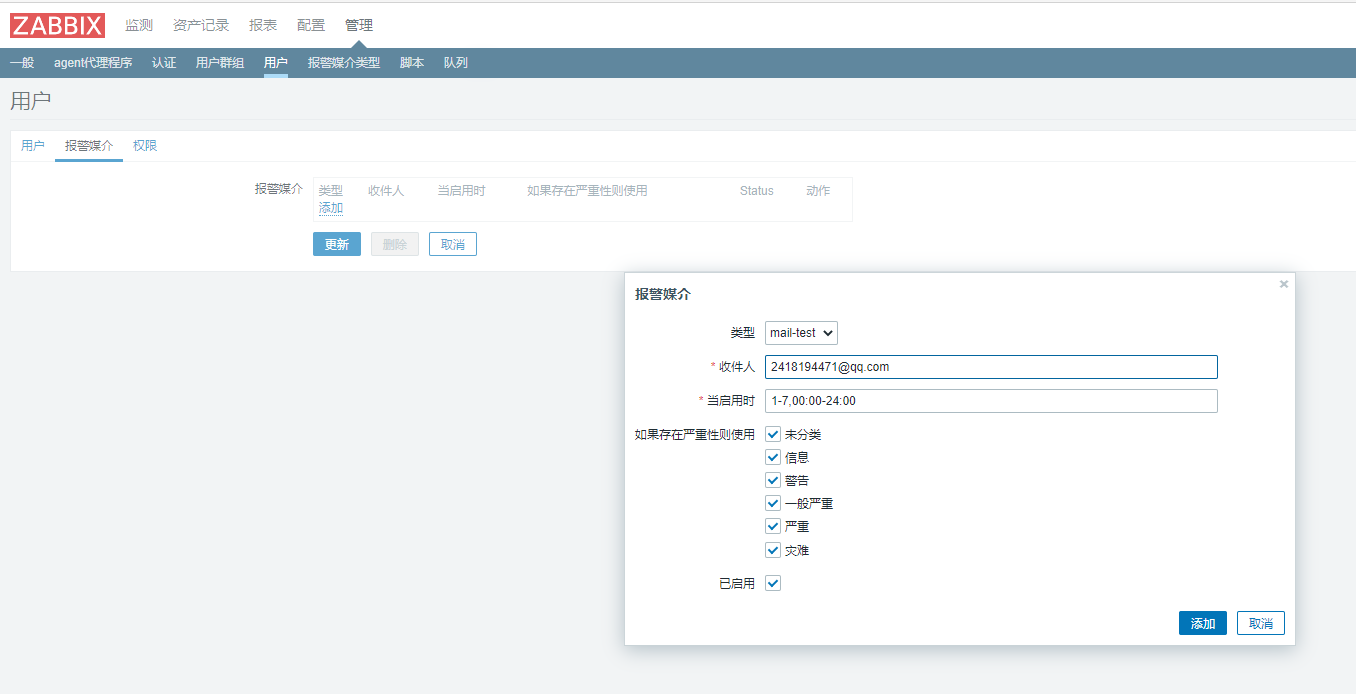Image resolution: width=1356 pixels, height=694 pixels.
Task: Open the 类型 mail-test dropdown
Action: [801, 333]
